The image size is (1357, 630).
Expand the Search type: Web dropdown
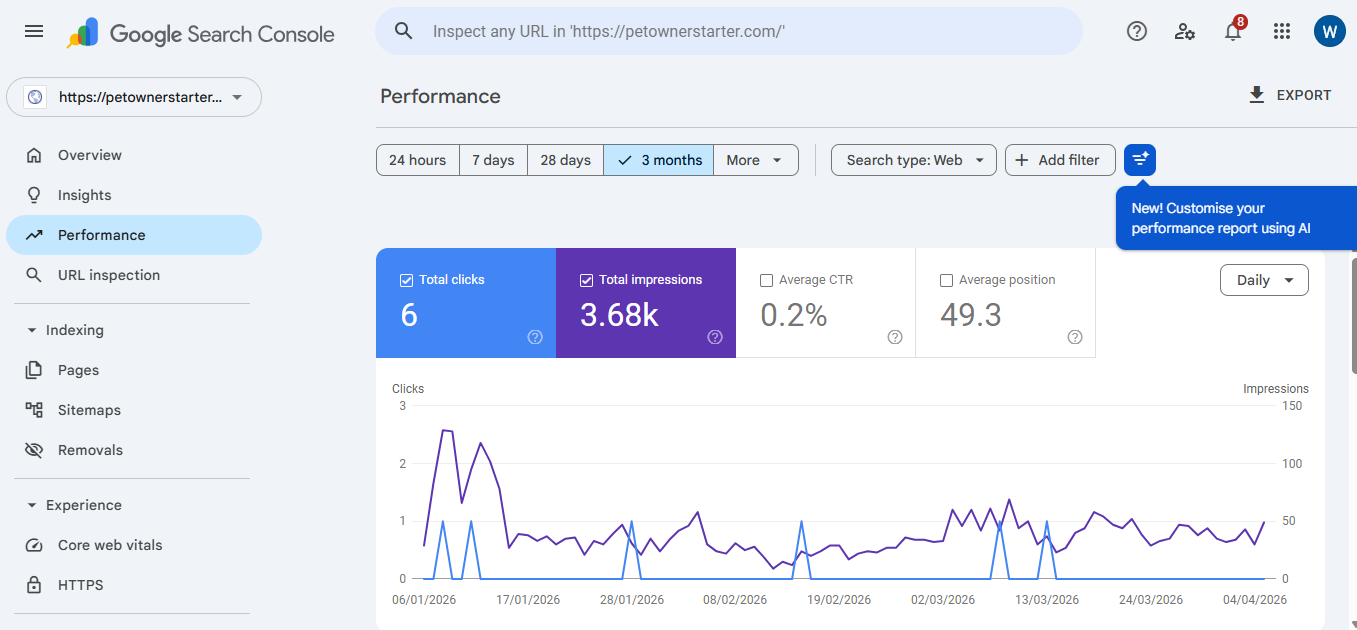pos(913,160)
